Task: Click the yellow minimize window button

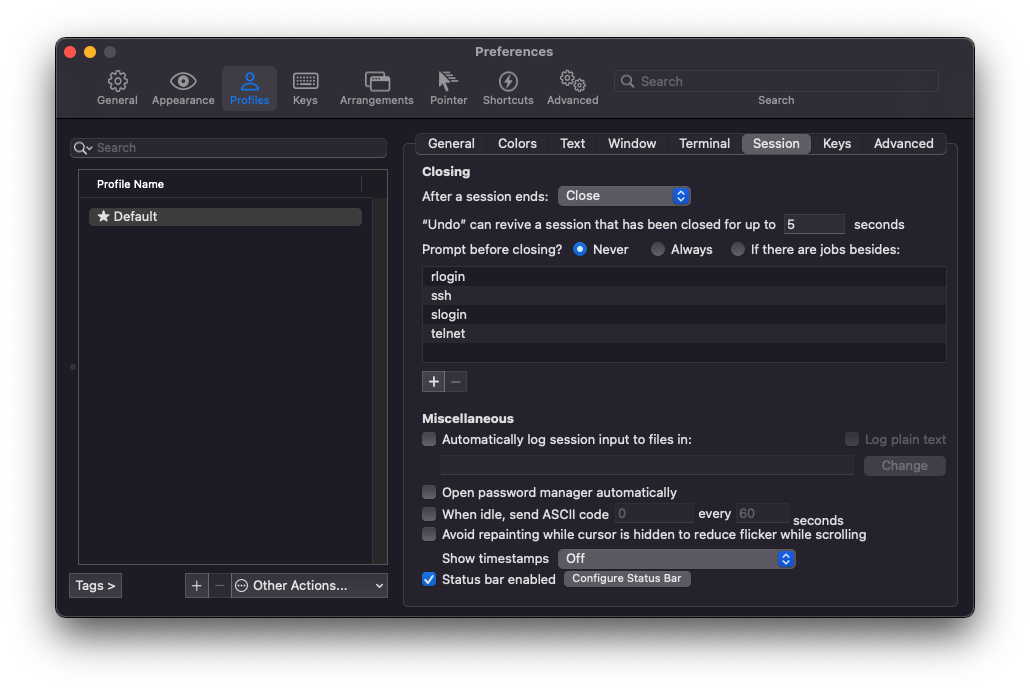Action: (90, 52)
